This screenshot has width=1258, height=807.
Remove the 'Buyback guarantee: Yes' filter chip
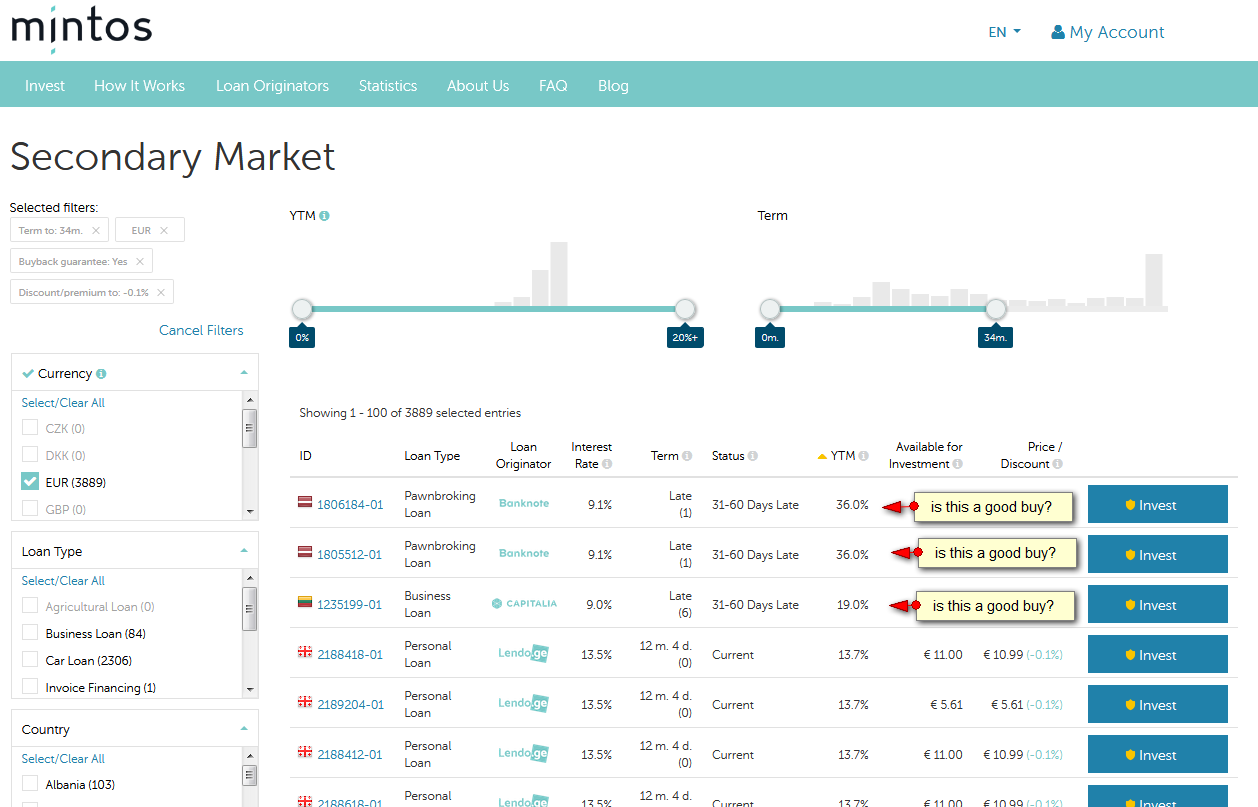click(x=140, y=262)
